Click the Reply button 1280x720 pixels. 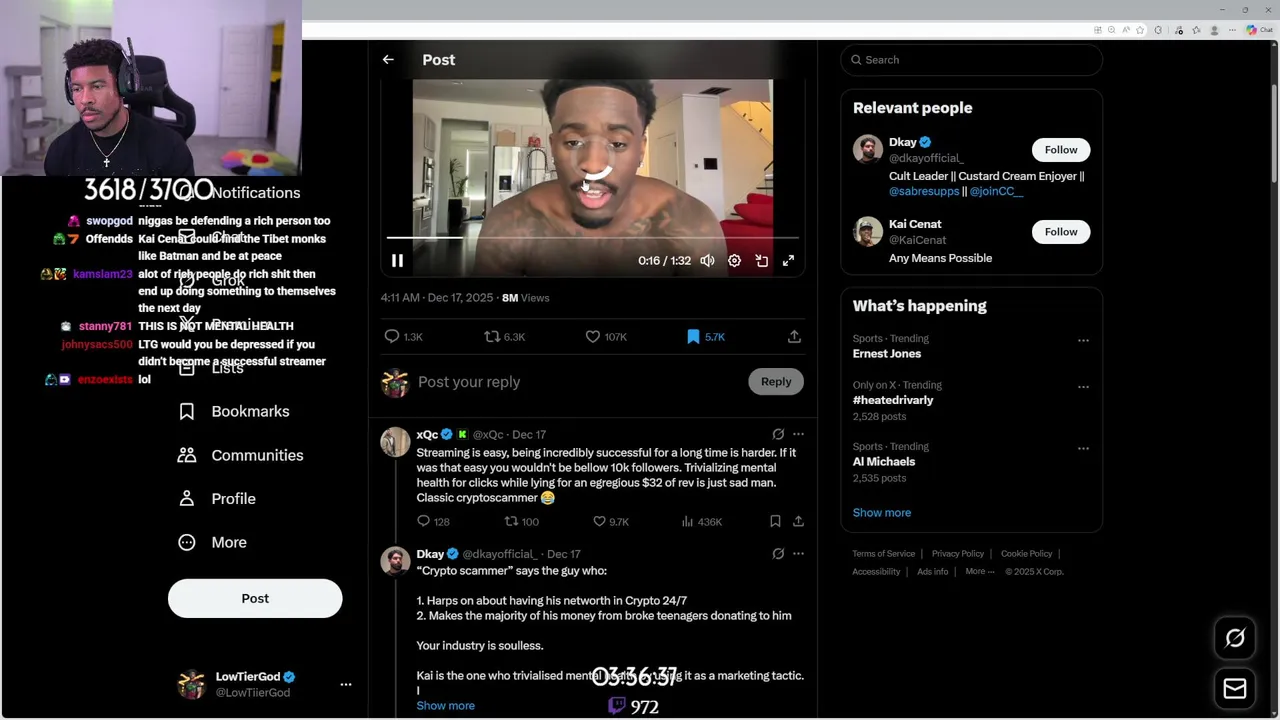pos(776,381)
